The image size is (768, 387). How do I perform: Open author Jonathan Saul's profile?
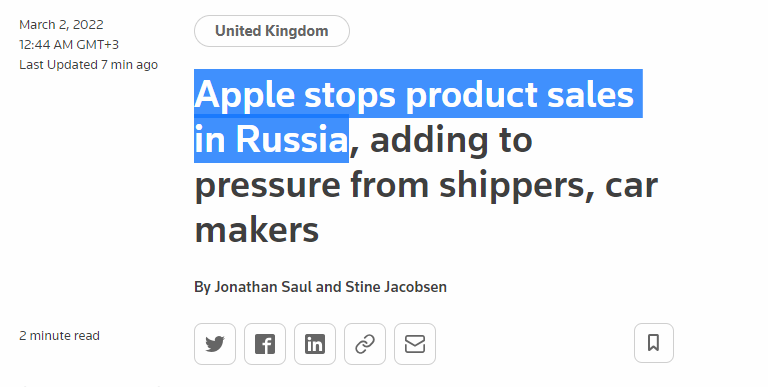point(263,287)
